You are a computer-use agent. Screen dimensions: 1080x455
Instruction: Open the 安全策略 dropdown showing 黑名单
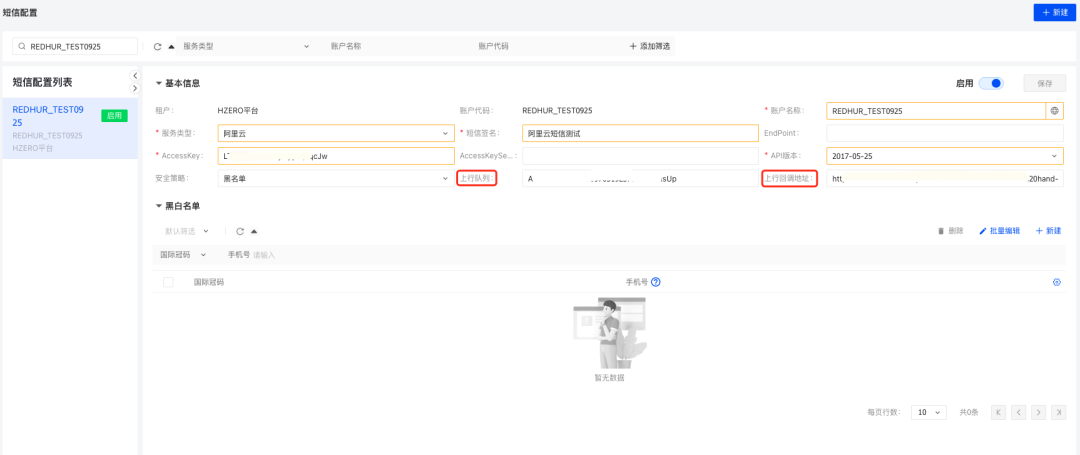[335, 178]
